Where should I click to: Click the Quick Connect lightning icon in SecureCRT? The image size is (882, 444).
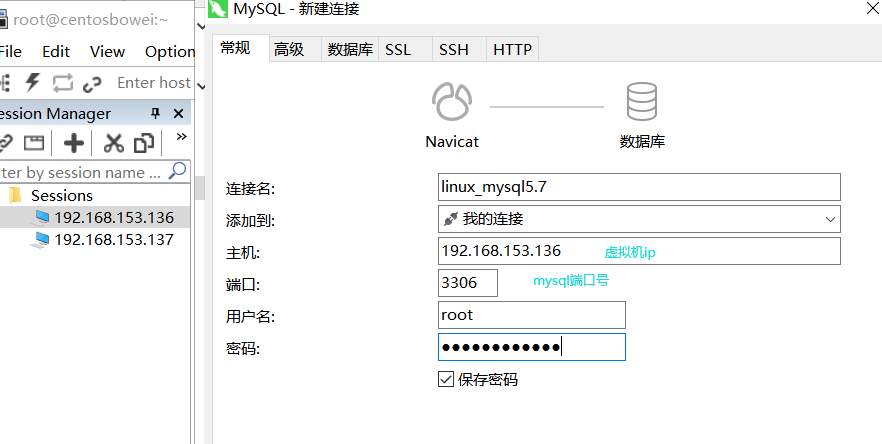pos(33,83)
